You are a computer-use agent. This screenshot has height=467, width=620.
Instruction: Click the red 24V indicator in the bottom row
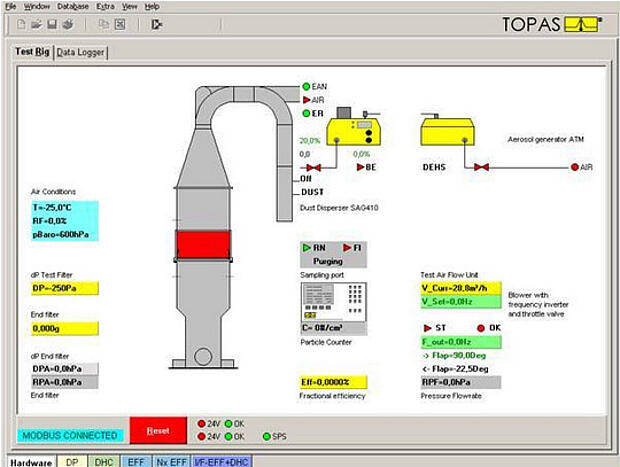point(201,437)
